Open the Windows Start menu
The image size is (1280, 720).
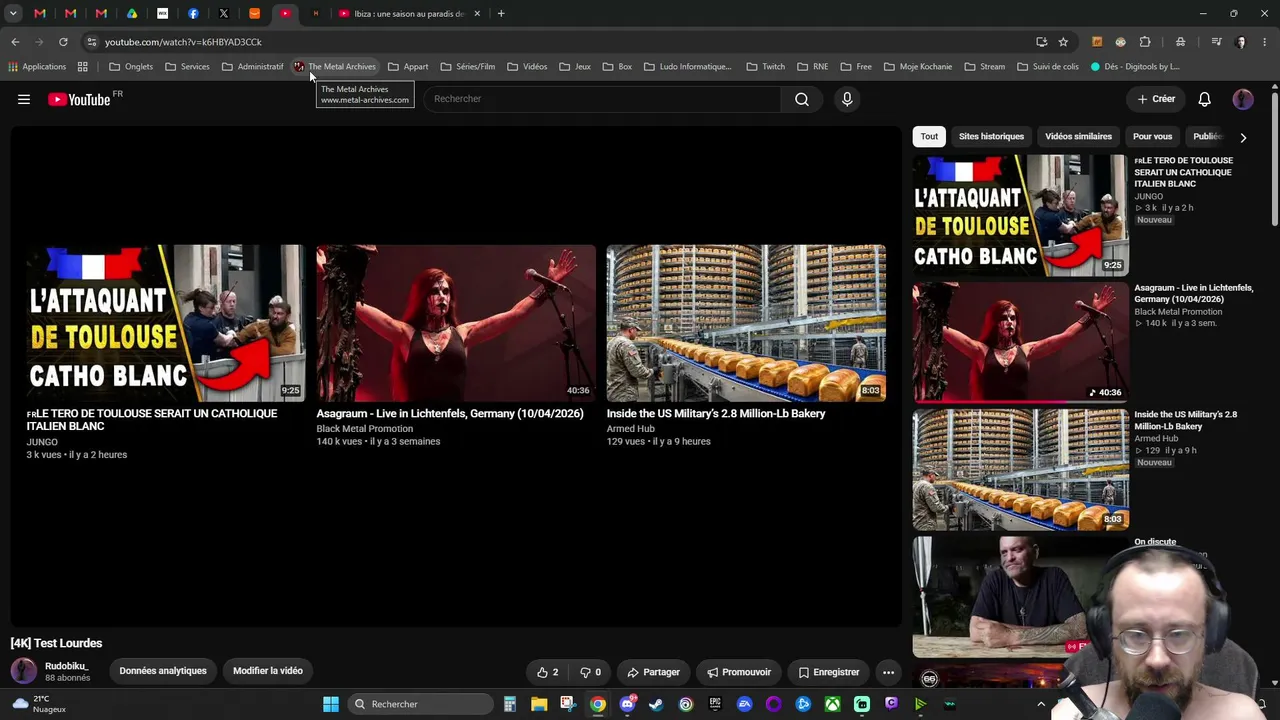click(x=331, y=704)
